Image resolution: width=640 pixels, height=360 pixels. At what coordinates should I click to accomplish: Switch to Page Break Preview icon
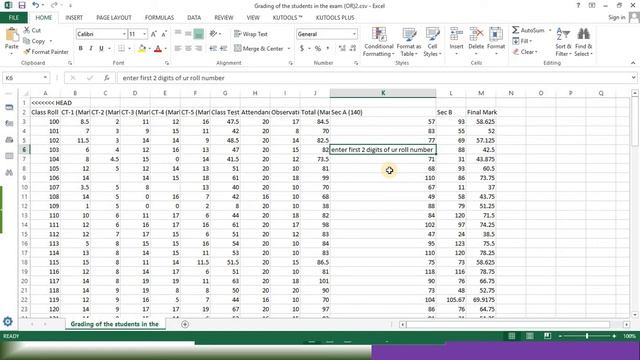(547, 336)
